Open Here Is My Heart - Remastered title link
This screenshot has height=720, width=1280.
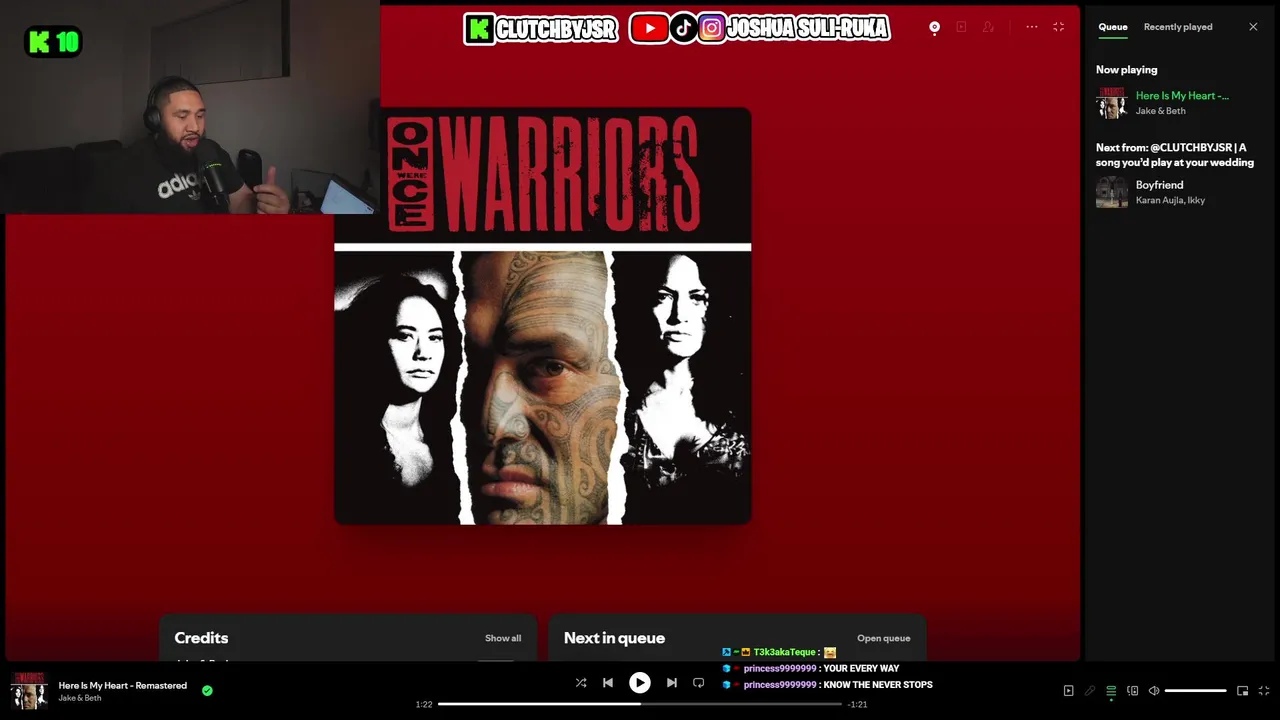click(x=123, y=686)
